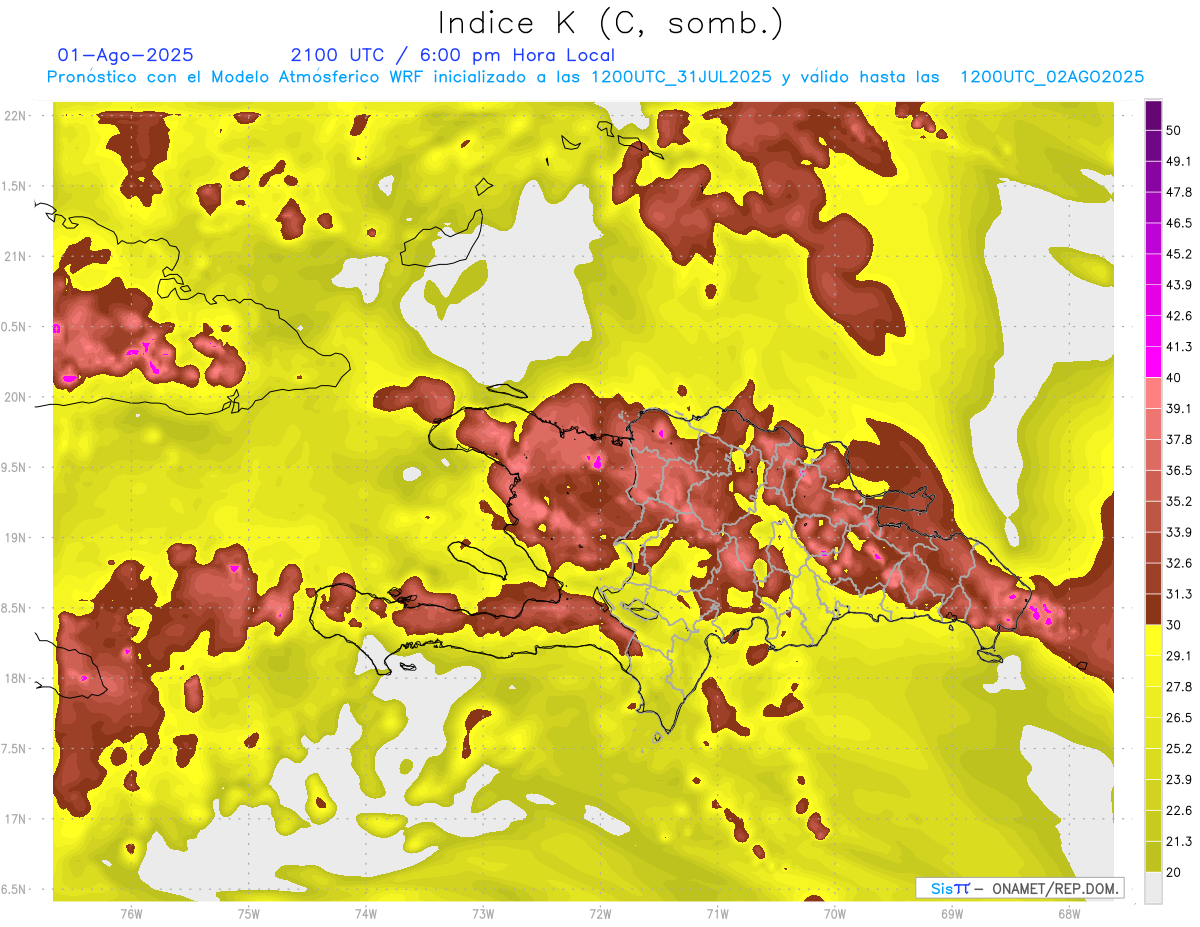This screenshot has height=927, width=1200.
Task: Click the colorbar value "47.8"
Action: pyautogui.click(x=1179, y=192)
